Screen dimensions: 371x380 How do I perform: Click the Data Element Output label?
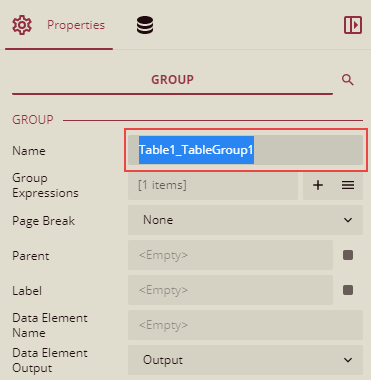pyautogui.click(x=50, y=360)
